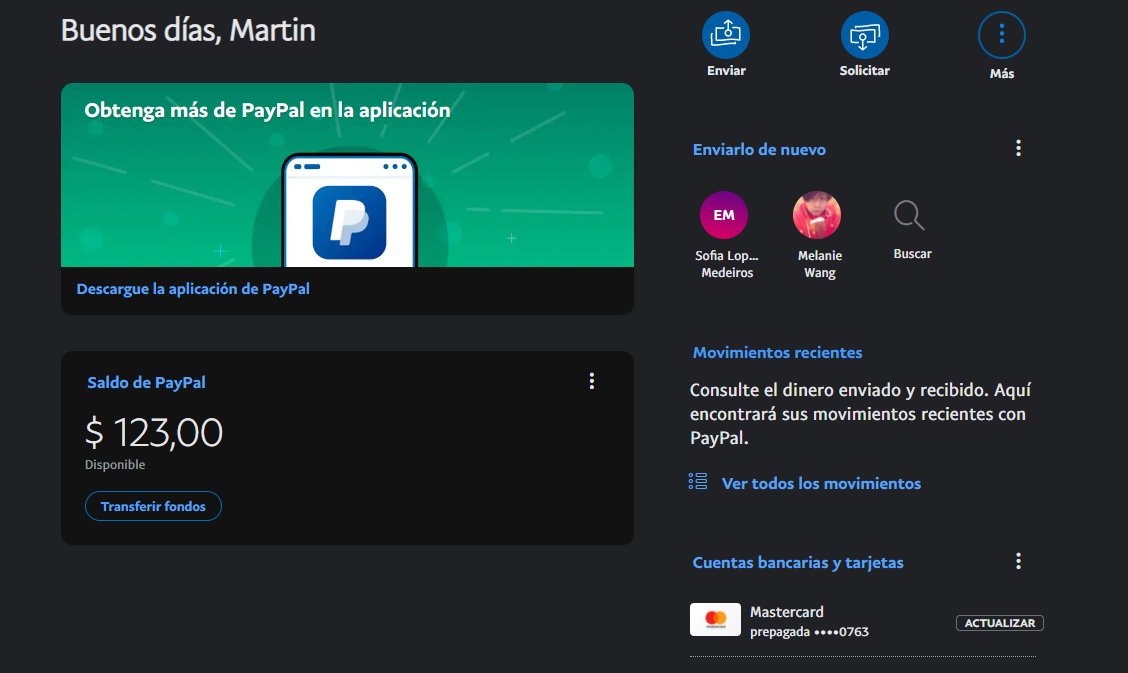
Task: Open the Enviarlo de nuevo heading link
Action: 759,150
